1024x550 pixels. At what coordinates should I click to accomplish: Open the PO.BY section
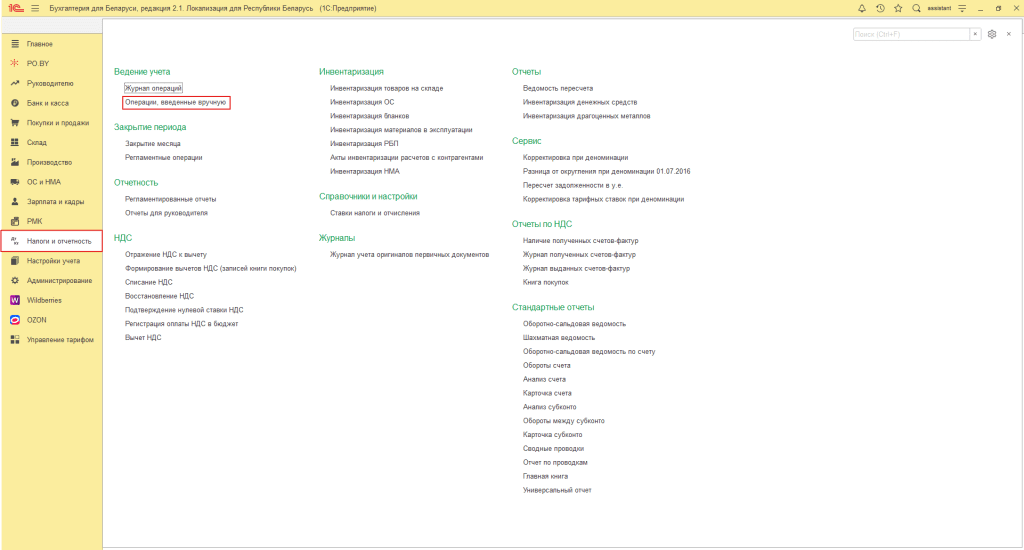(38, 63)
